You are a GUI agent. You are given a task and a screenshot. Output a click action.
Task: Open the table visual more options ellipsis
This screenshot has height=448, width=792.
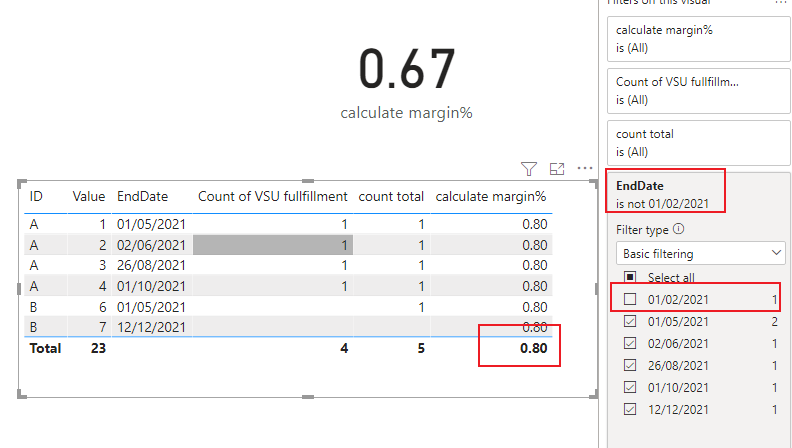585,168
